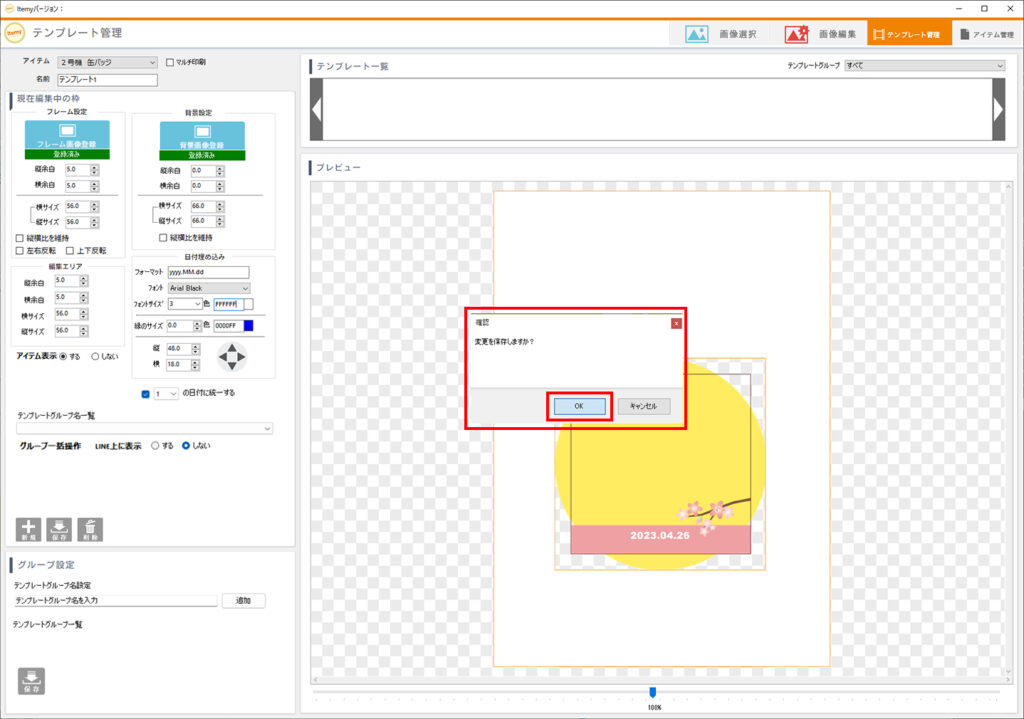Click the save icon under グループ設定
The image size is (1024, 719).
click(30, 680)
